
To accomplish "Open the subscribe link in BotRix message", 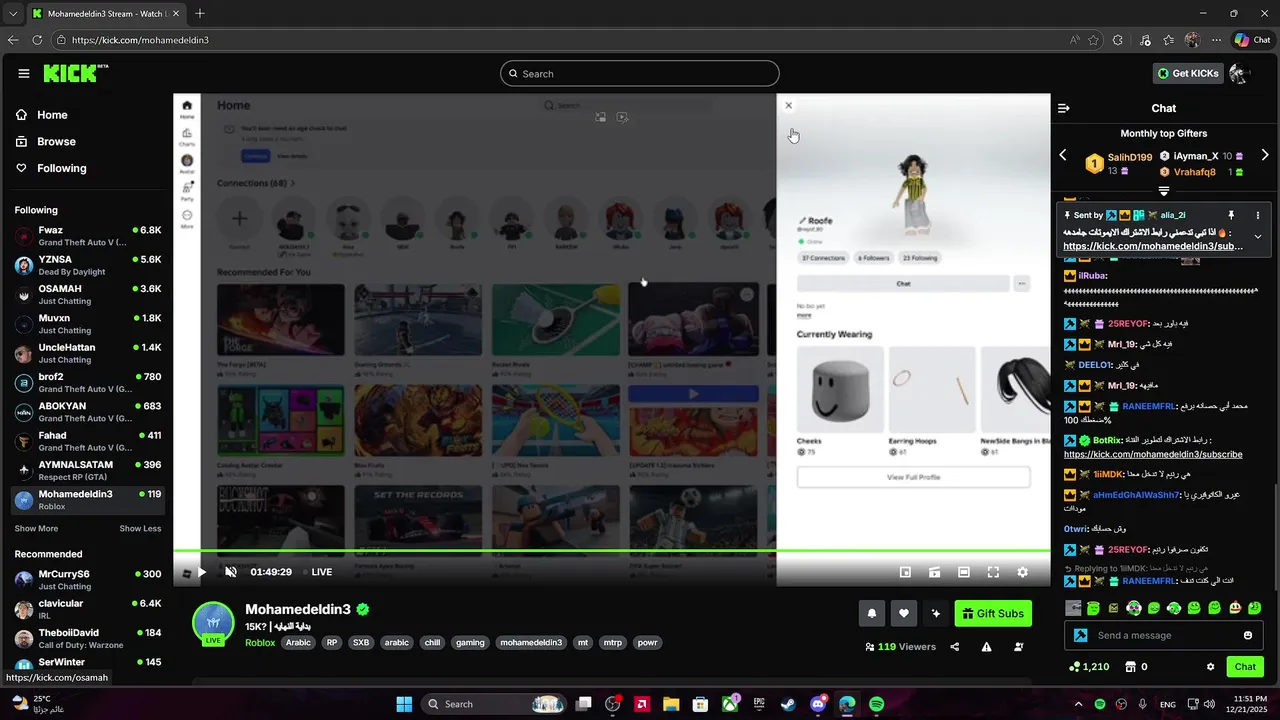I will coord(1153,454).
